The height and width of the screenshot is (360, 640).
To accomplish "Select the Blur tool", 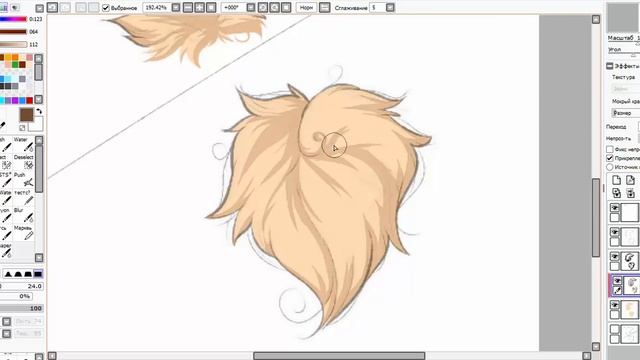I will 23,215.
